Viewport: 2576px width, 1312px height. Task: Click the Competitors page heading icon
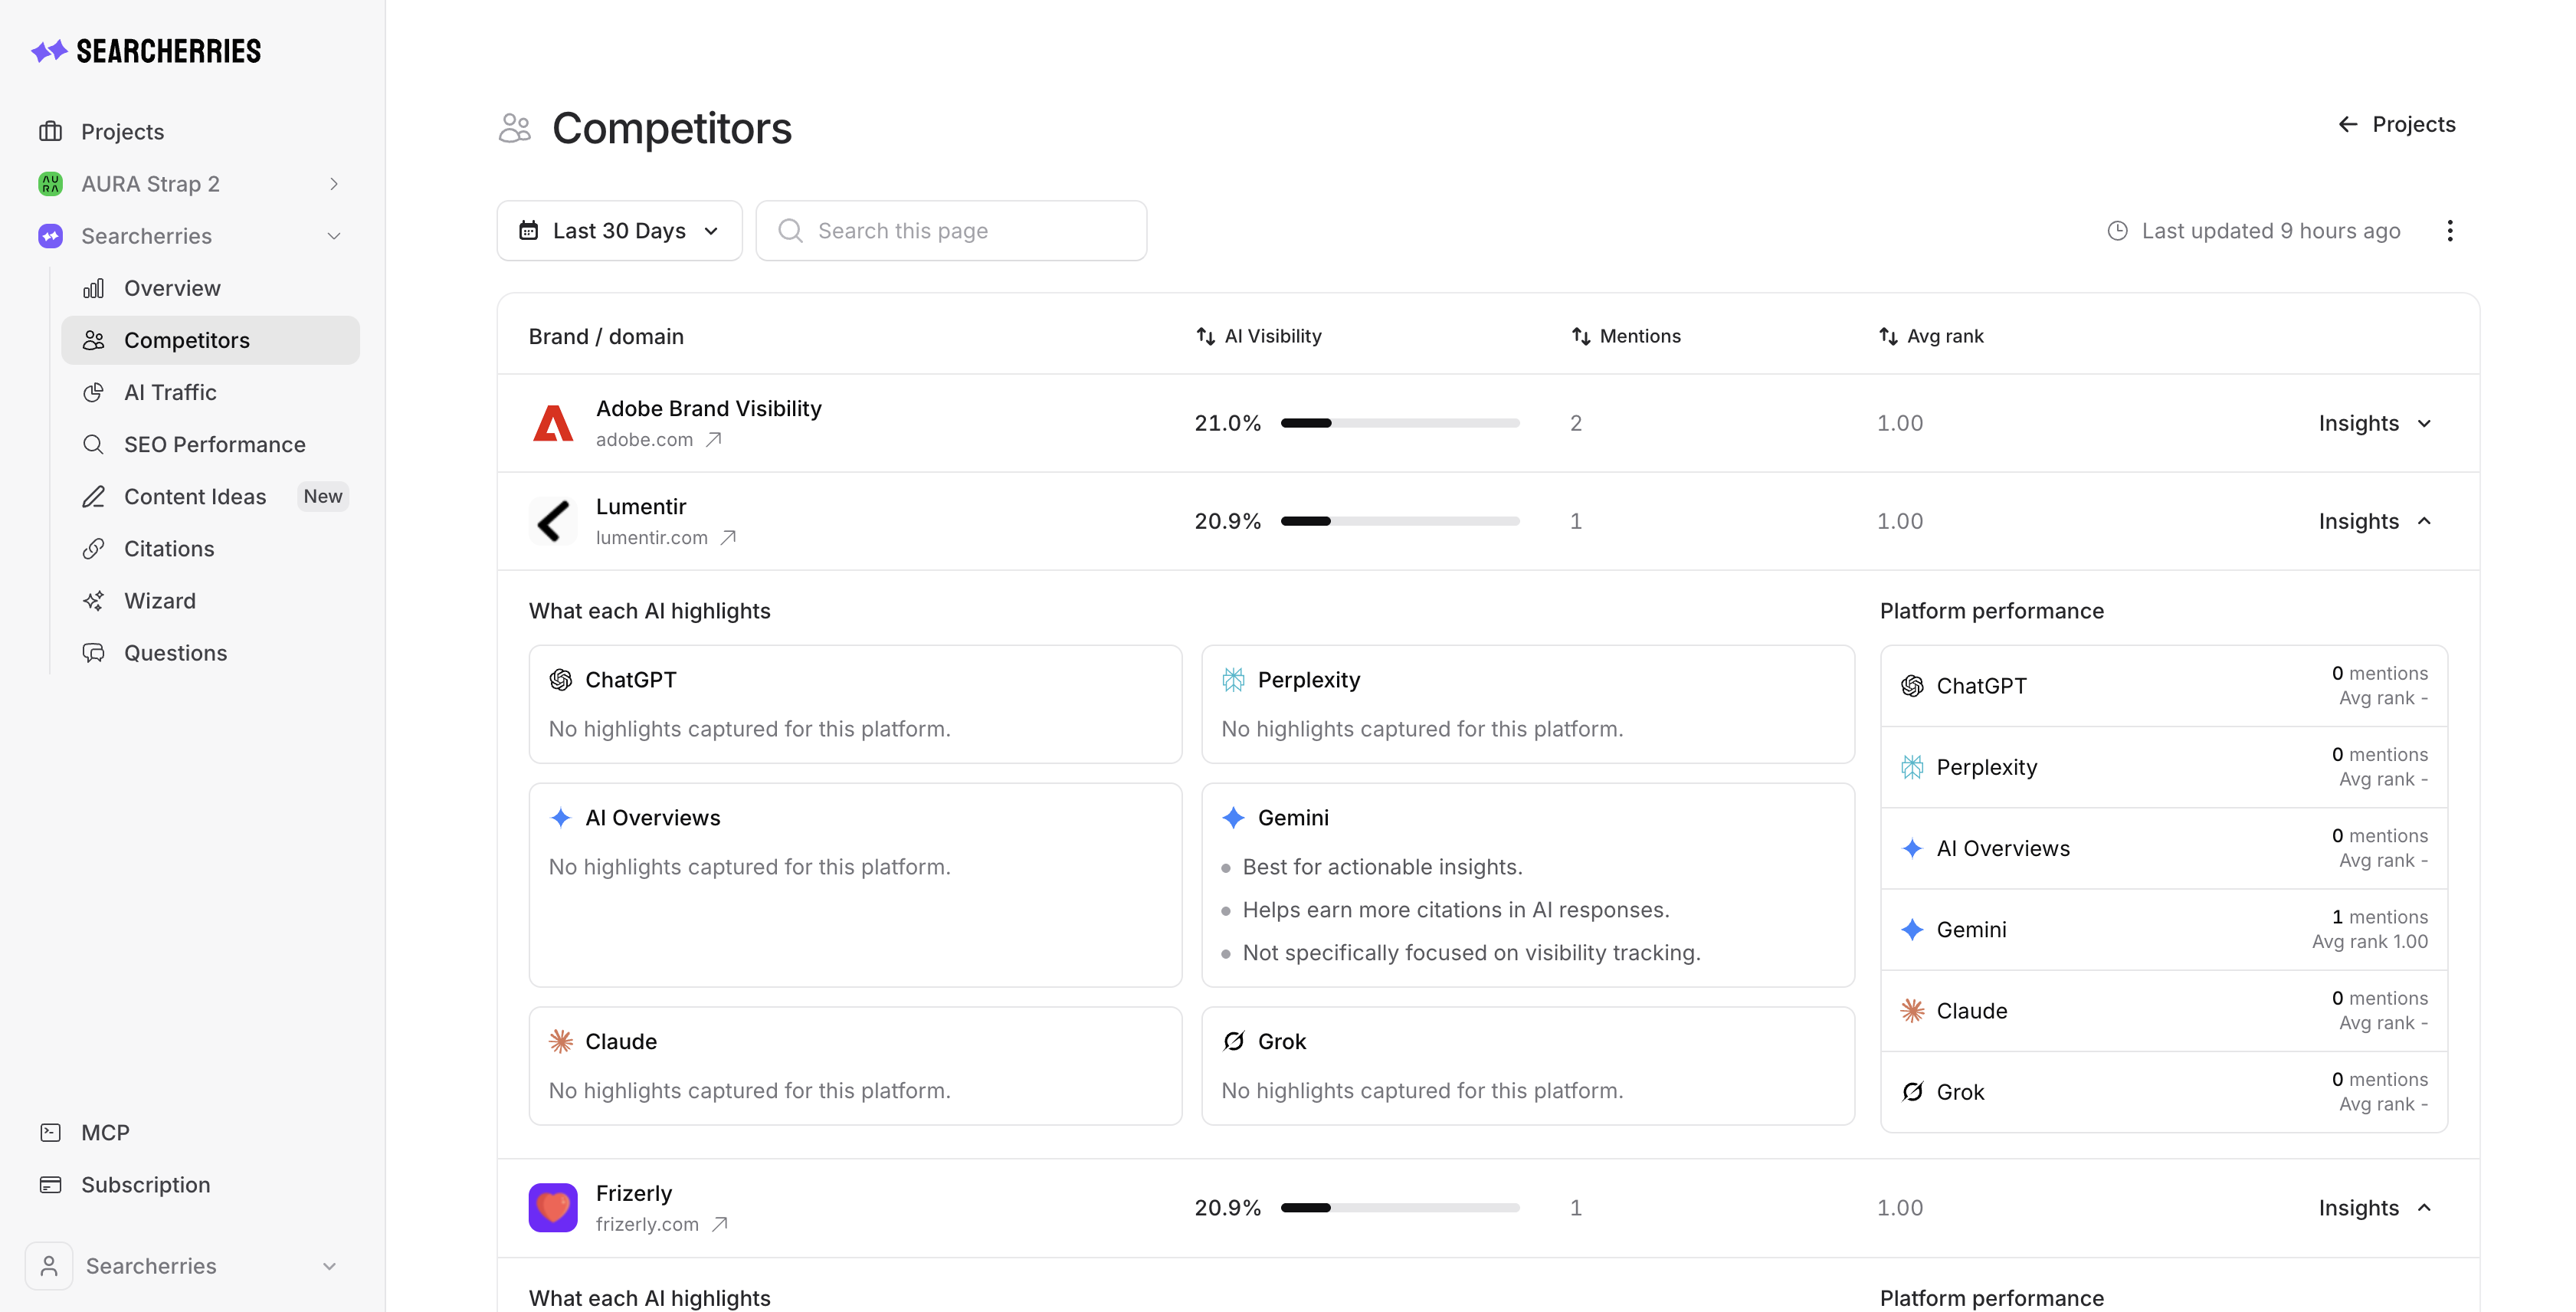(x=515, y=128)
